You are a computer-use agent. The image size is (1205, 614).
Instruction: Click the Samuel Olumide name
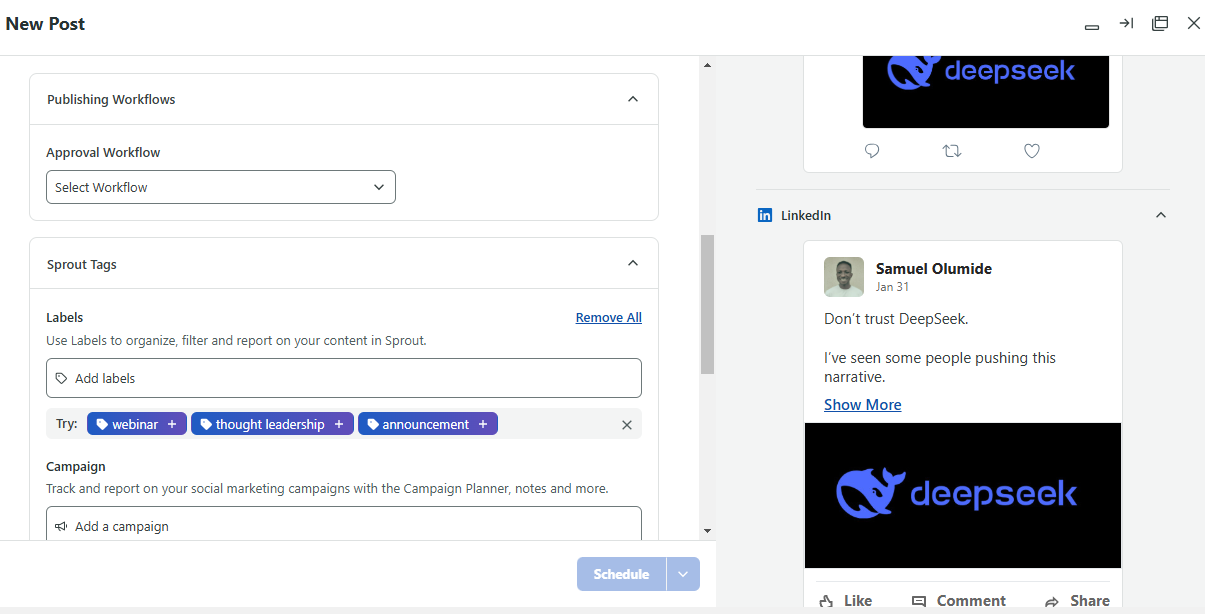click(934, 268)
